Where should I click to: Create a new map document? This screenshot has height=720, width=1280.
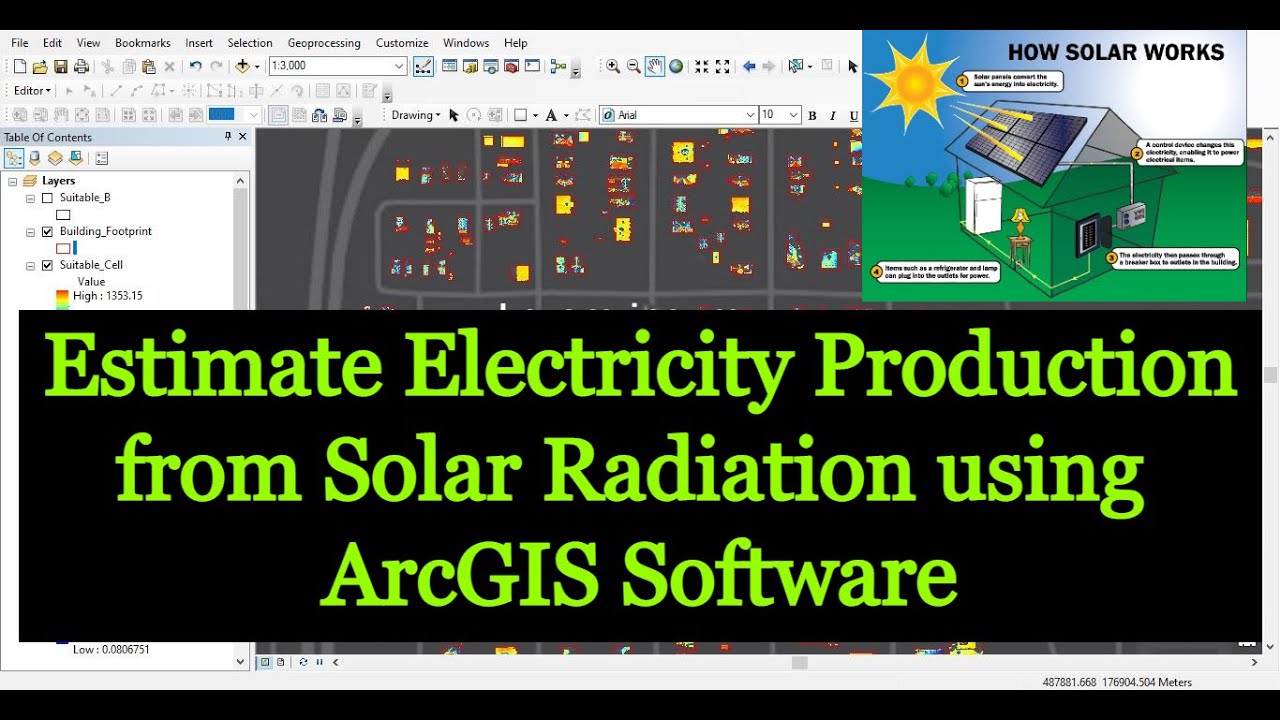tap(20, 67)
